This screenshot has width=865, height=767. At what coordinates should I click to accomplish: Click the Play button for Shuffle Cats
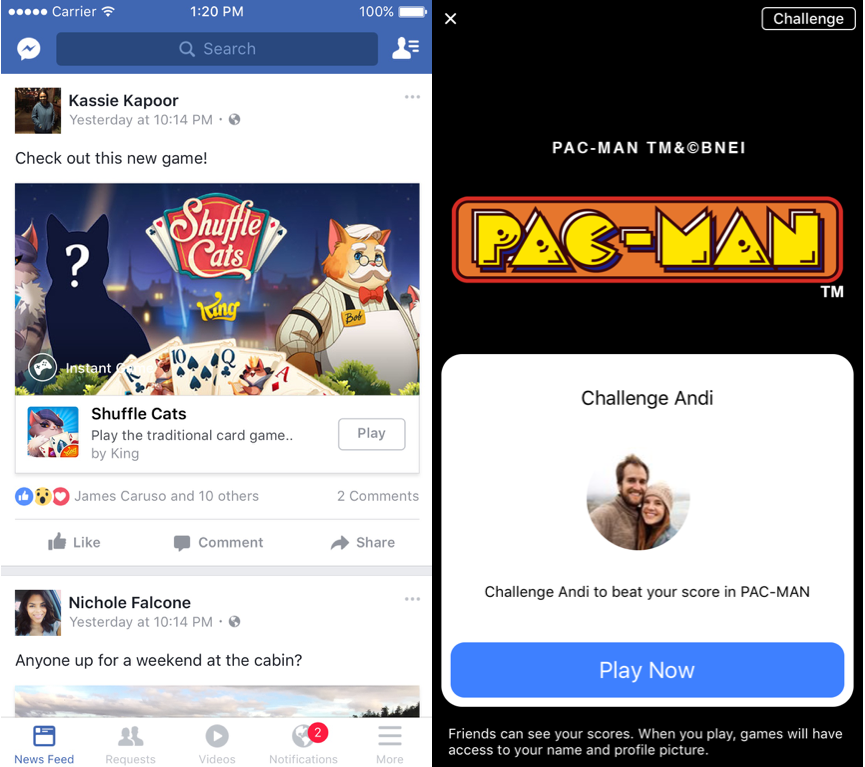click(x=371, y=434)
